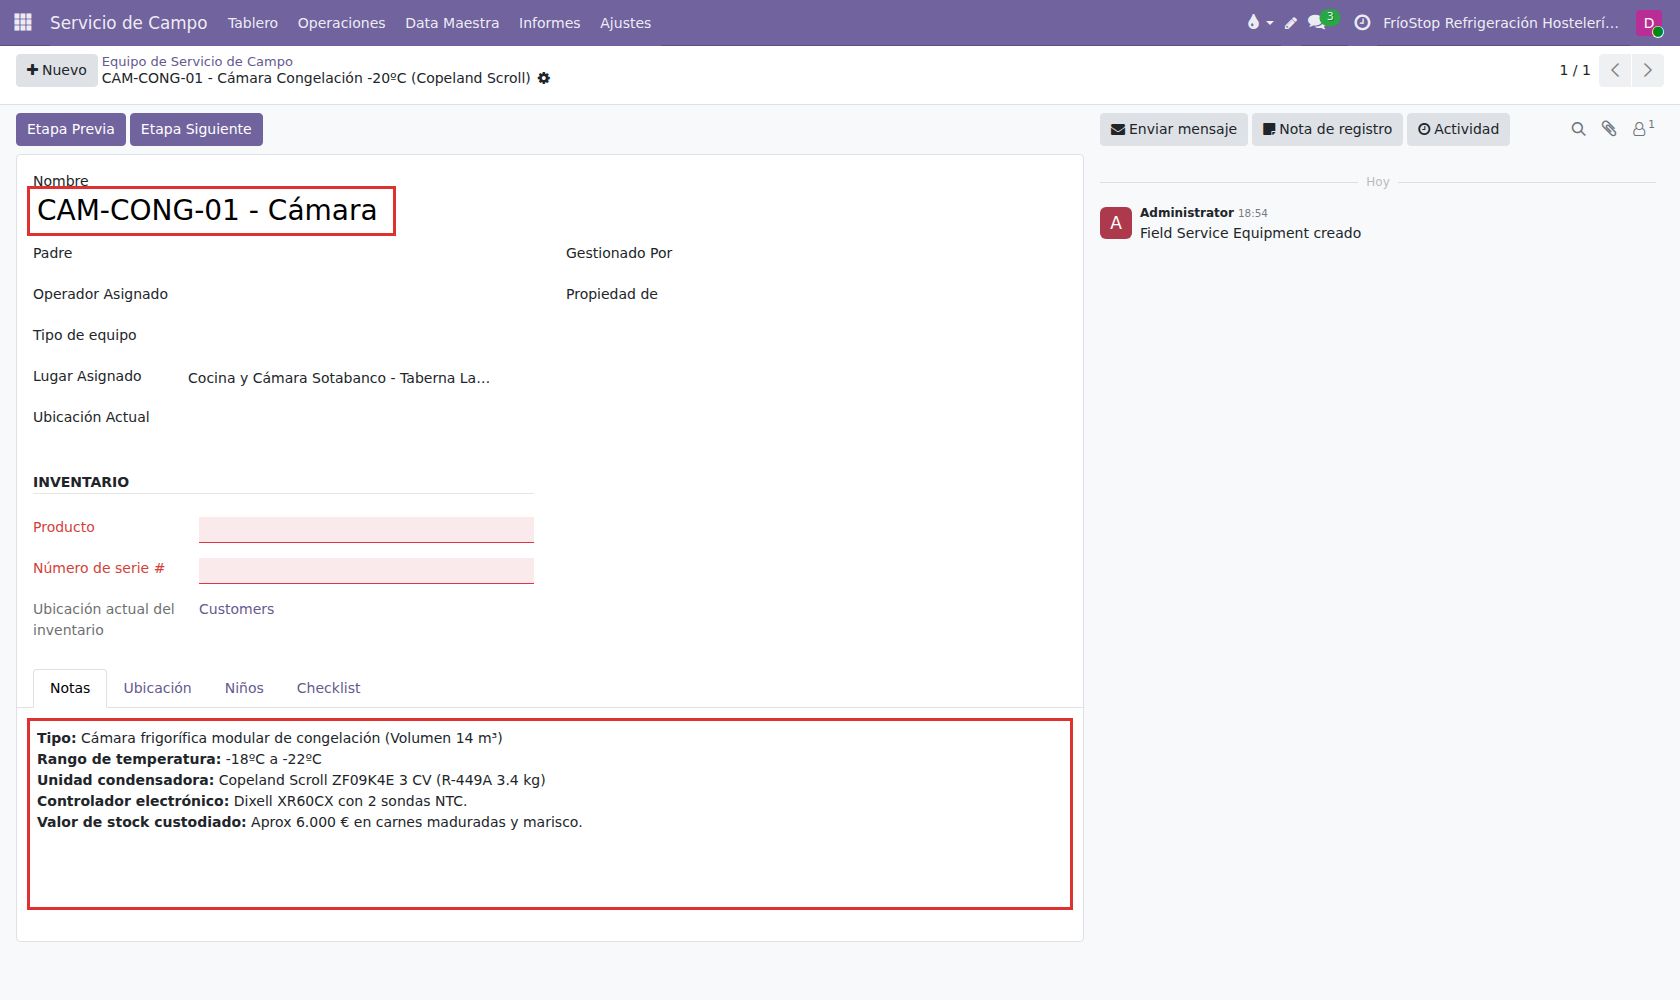This screenshot has height=1000, width=1680.
Task: Open the conversations chat icon with badge
Action: click(x=1319, y=22)
